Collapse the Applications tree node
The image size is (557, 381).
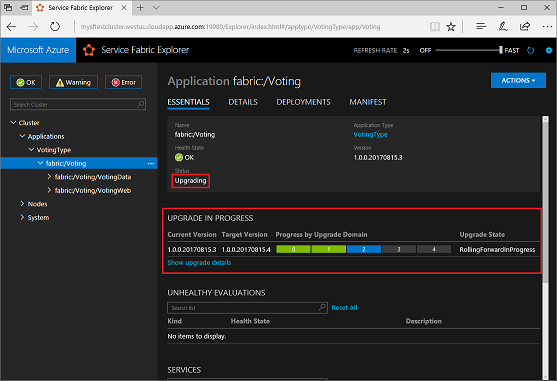[x=22, y=136]
